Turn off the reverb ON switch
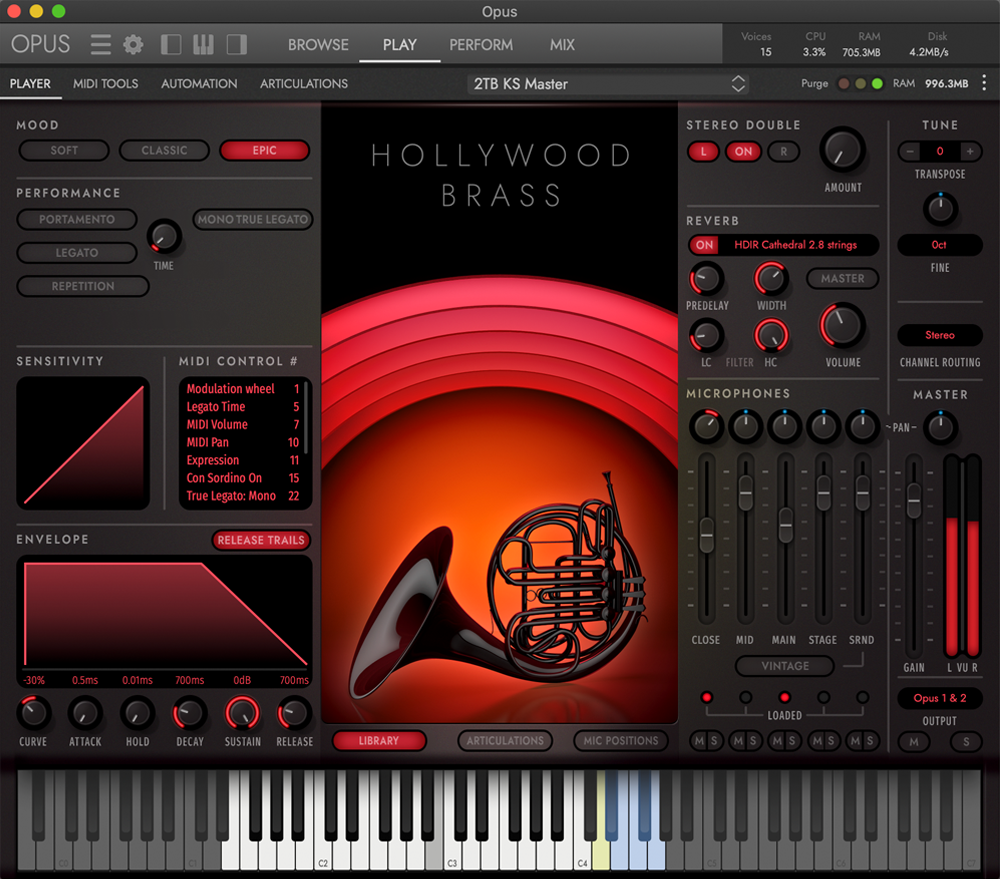The width and height of the screenshot is (1000, 879). click(x=705, y=245)
